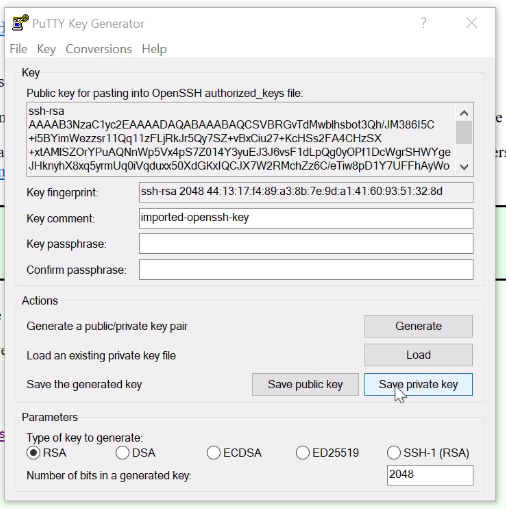Focus the Key passphrase field
This screenshot has height=509, width=506.
[306, 244]
